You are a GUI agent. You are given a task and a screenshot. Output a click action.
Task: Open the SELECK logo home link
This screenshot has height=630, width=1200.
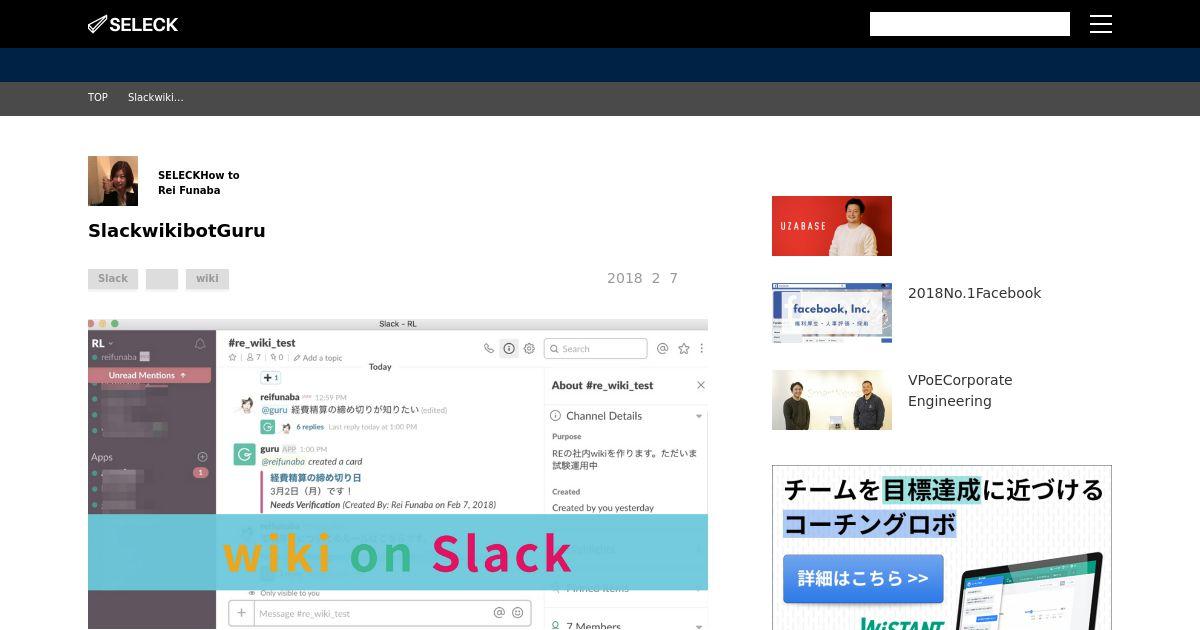(133, 24)
